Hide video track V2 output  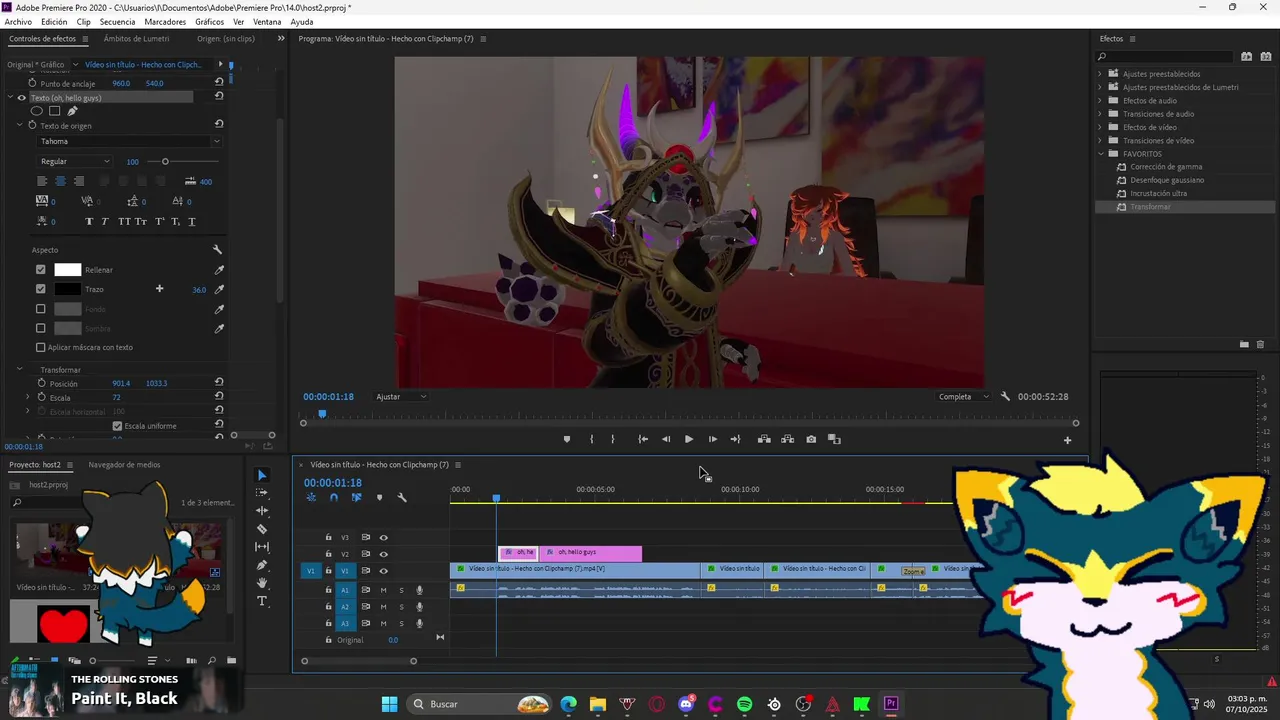(x=383, y=554)
